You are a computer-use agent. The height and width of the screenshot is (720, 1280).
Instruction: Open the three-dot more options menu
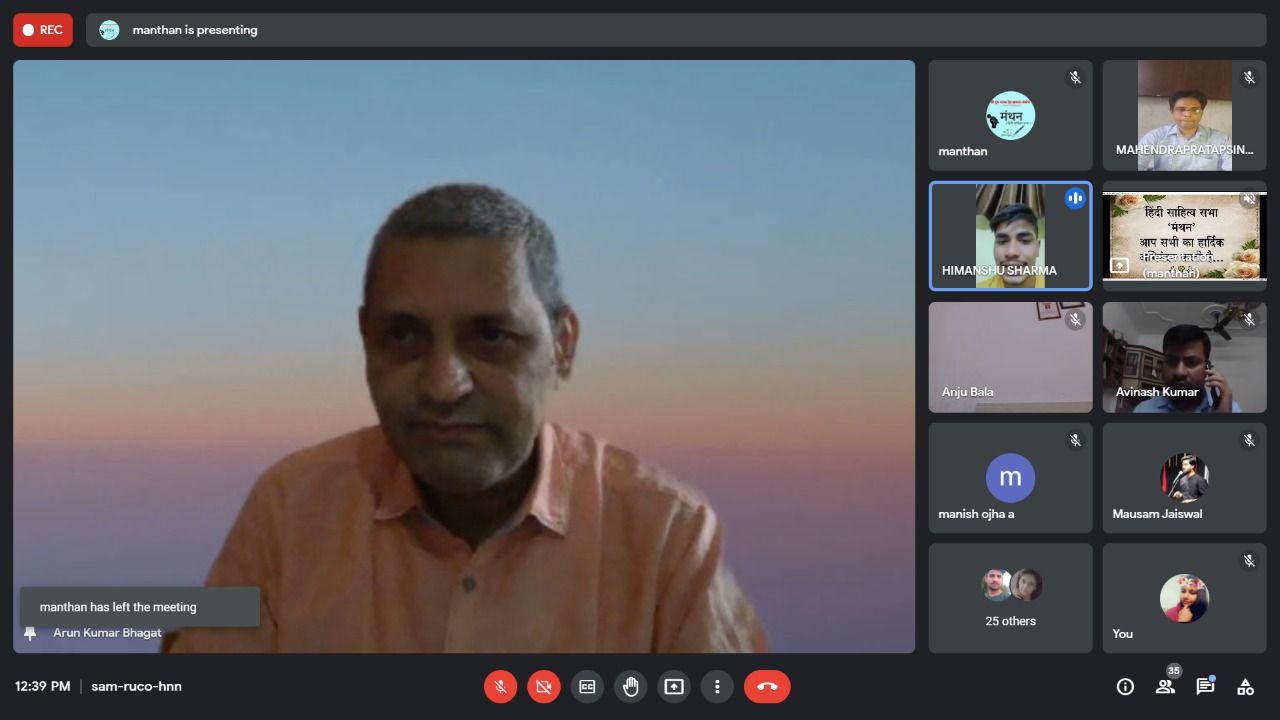[x=717, y=687]
